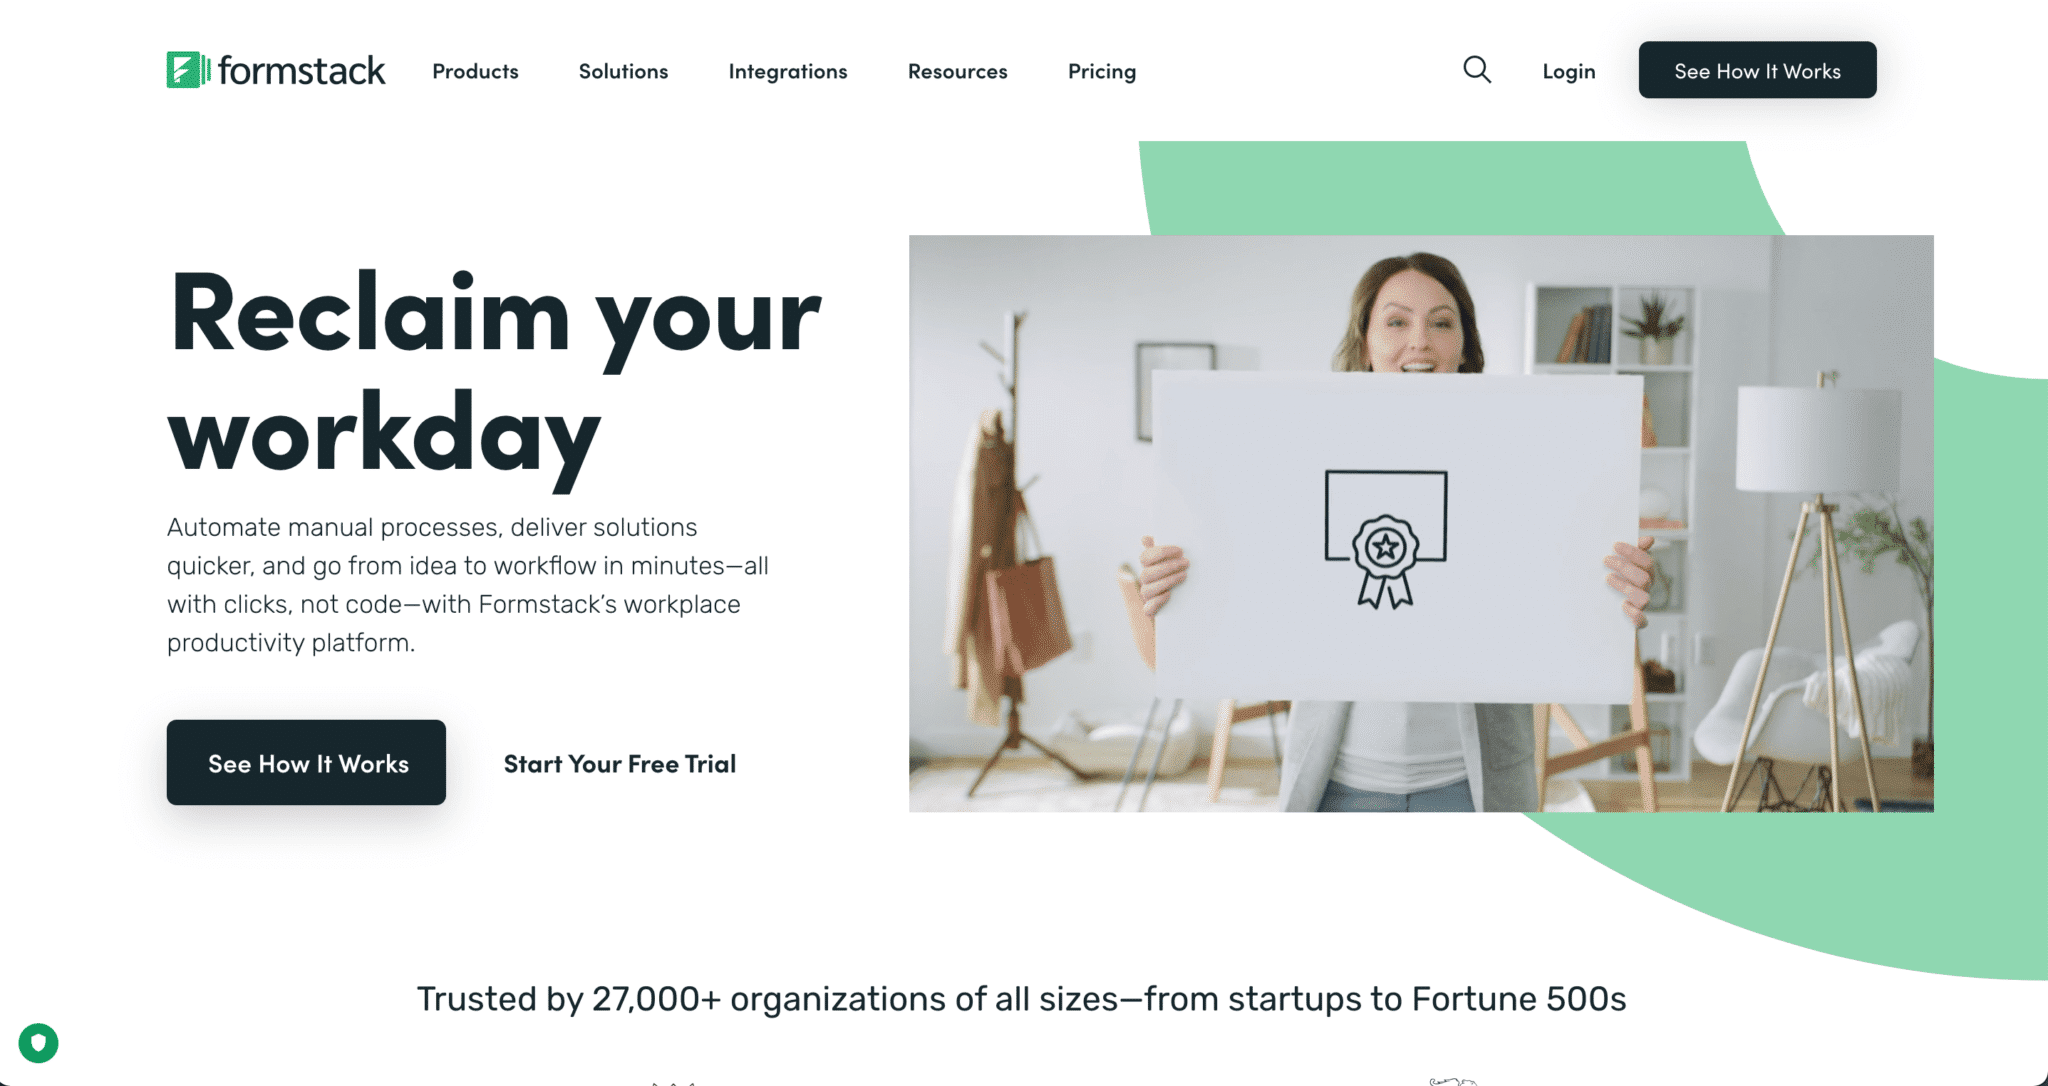Image resolution: width=2048 pixels, height=1086 pixels.
Task: Toggle the top-right See How It Works CTA
Action: click(x=1757, y=70)
